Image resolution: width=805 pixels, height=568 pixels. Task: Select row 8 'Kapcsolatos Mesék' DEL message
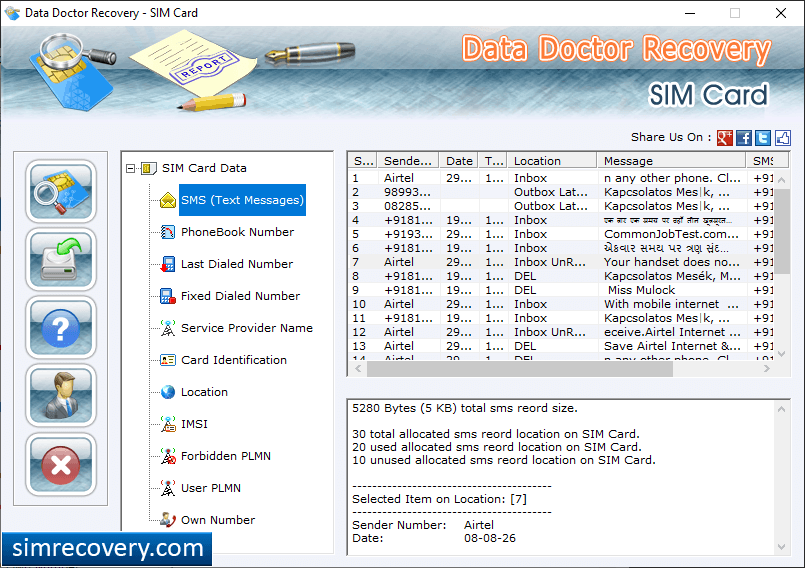click(561, 276)
